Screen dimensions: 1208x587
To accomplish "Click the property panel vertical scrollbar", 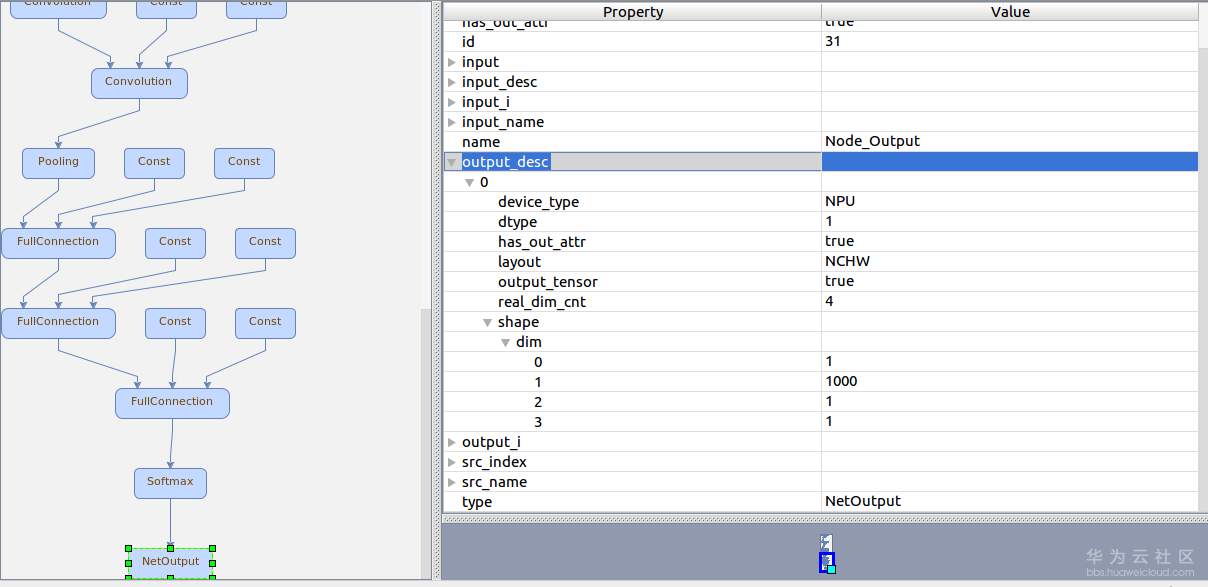I will (x=1202, y=250).
